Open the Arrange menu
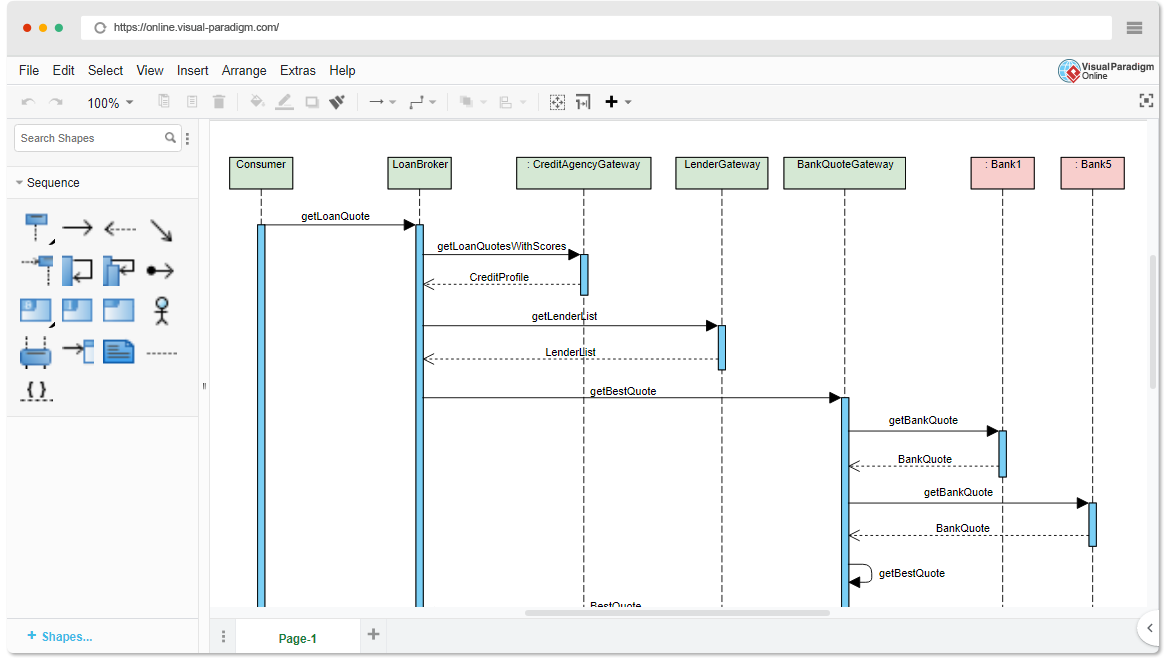 244,70
